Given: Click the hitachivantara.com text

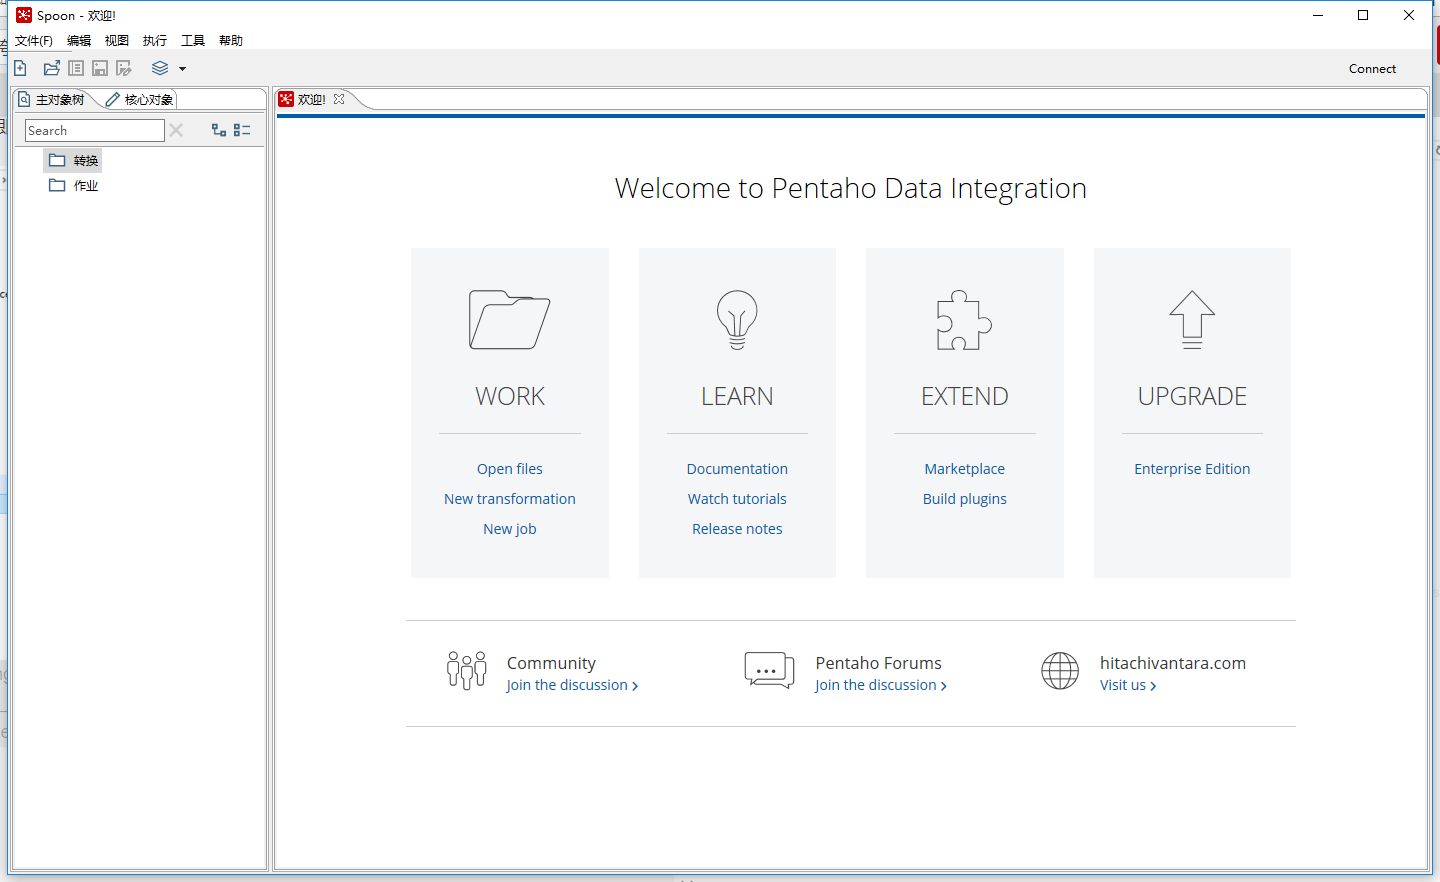Looking at the screenshot, I should coord(1173,663).
